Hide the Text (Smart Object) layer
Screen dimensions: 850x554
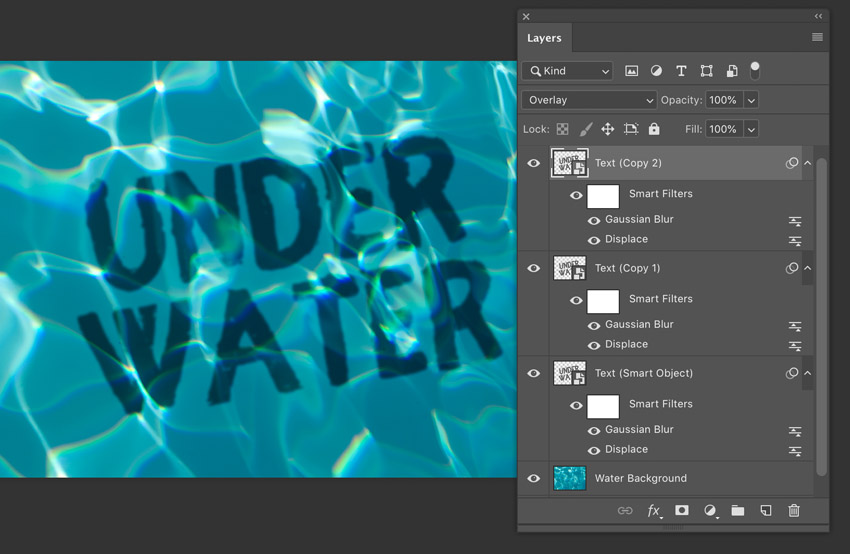pyautogui.click(x=533, y=373)
